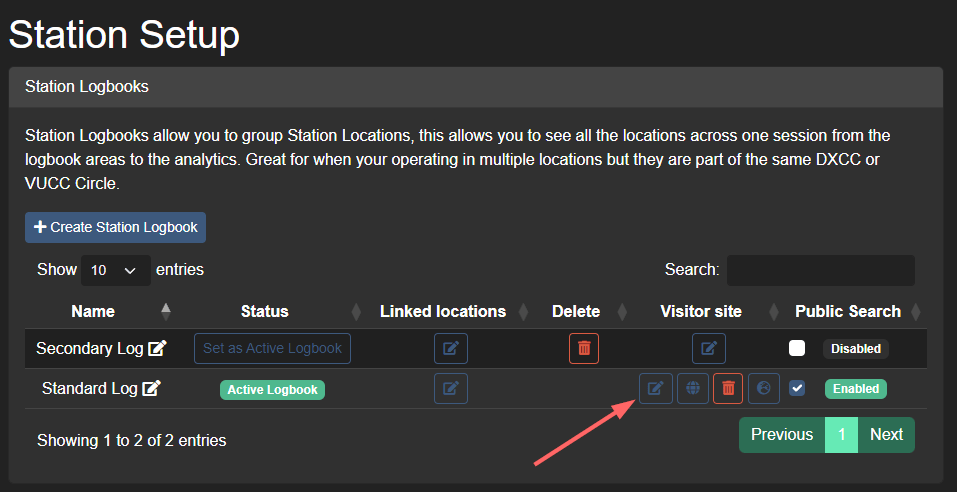Sort table by Public Search column

click(x=848, y=311)
